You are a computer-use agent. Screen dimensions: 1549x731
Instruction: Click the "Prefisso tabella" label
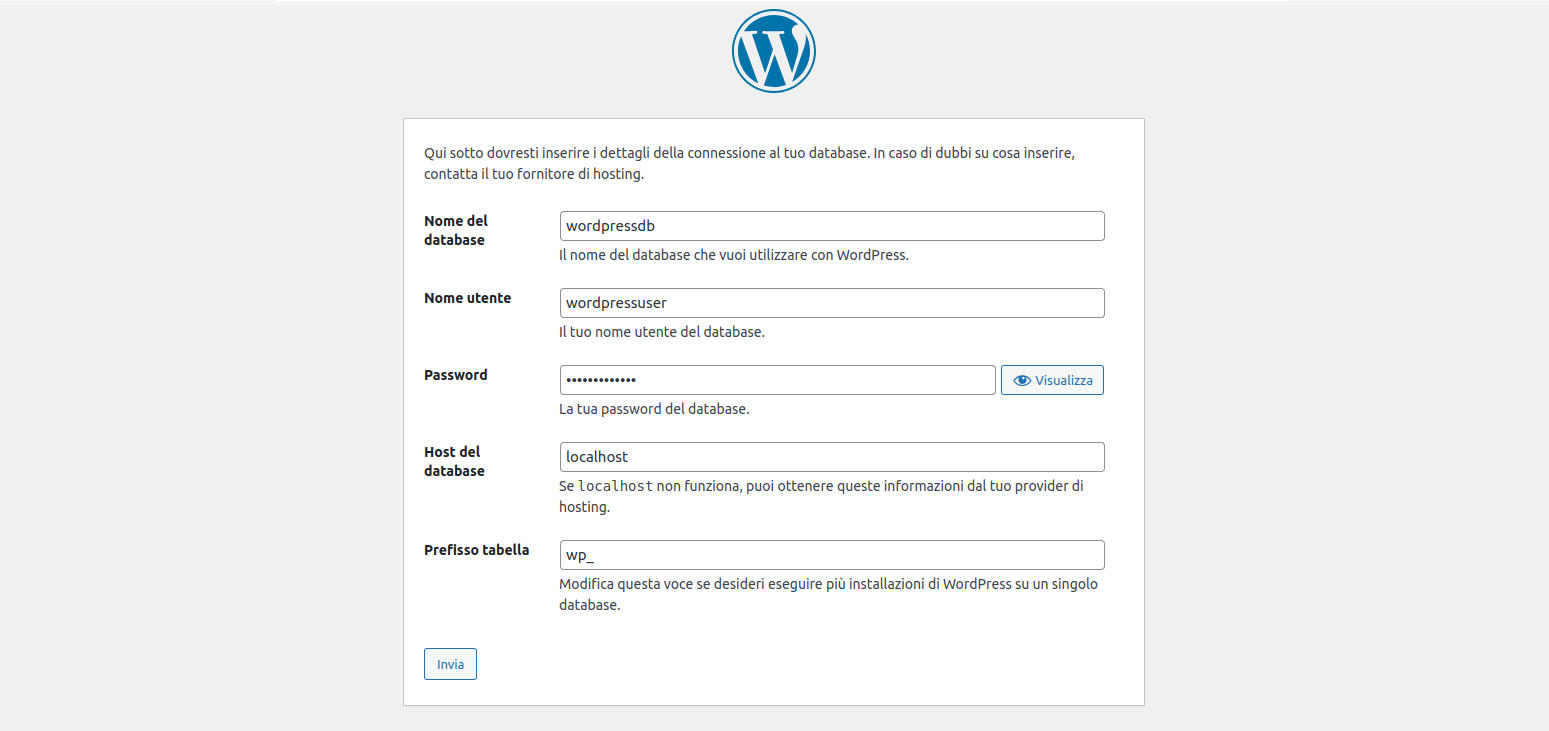(x=476, y=550)
